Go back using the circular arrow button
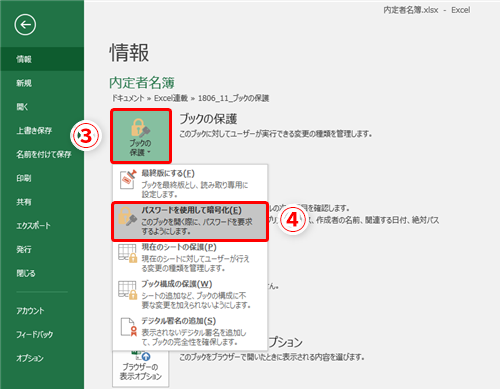 (25, 25)
